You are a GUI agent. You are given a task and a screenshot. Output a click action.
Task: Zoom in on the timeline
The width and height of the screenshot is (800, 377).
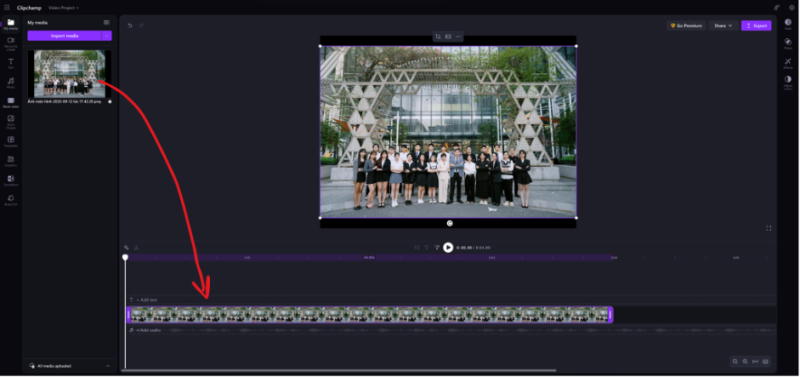[745, 362]
